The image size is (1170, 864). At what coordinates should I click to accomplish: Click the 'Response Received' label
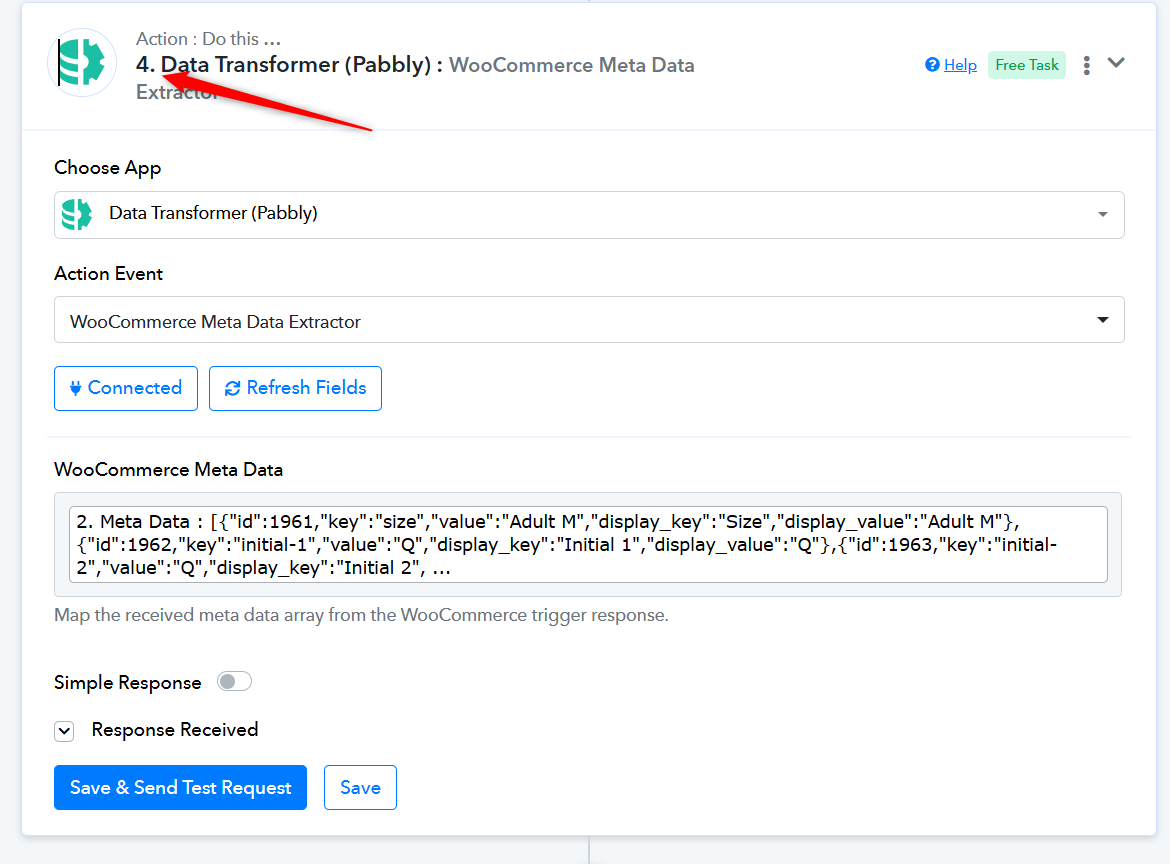click(175, 730)
